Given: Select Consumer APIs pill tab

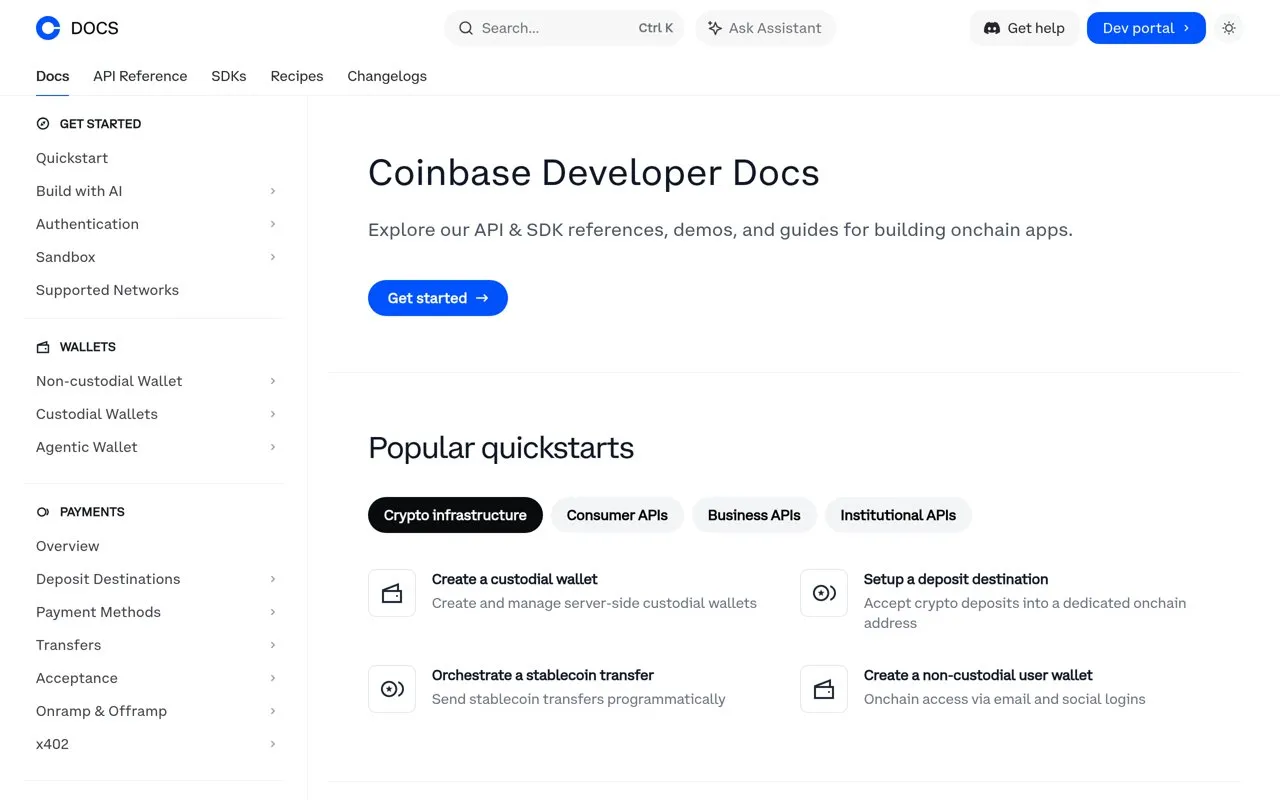Looking at the screenshot, I should (617, 515).
